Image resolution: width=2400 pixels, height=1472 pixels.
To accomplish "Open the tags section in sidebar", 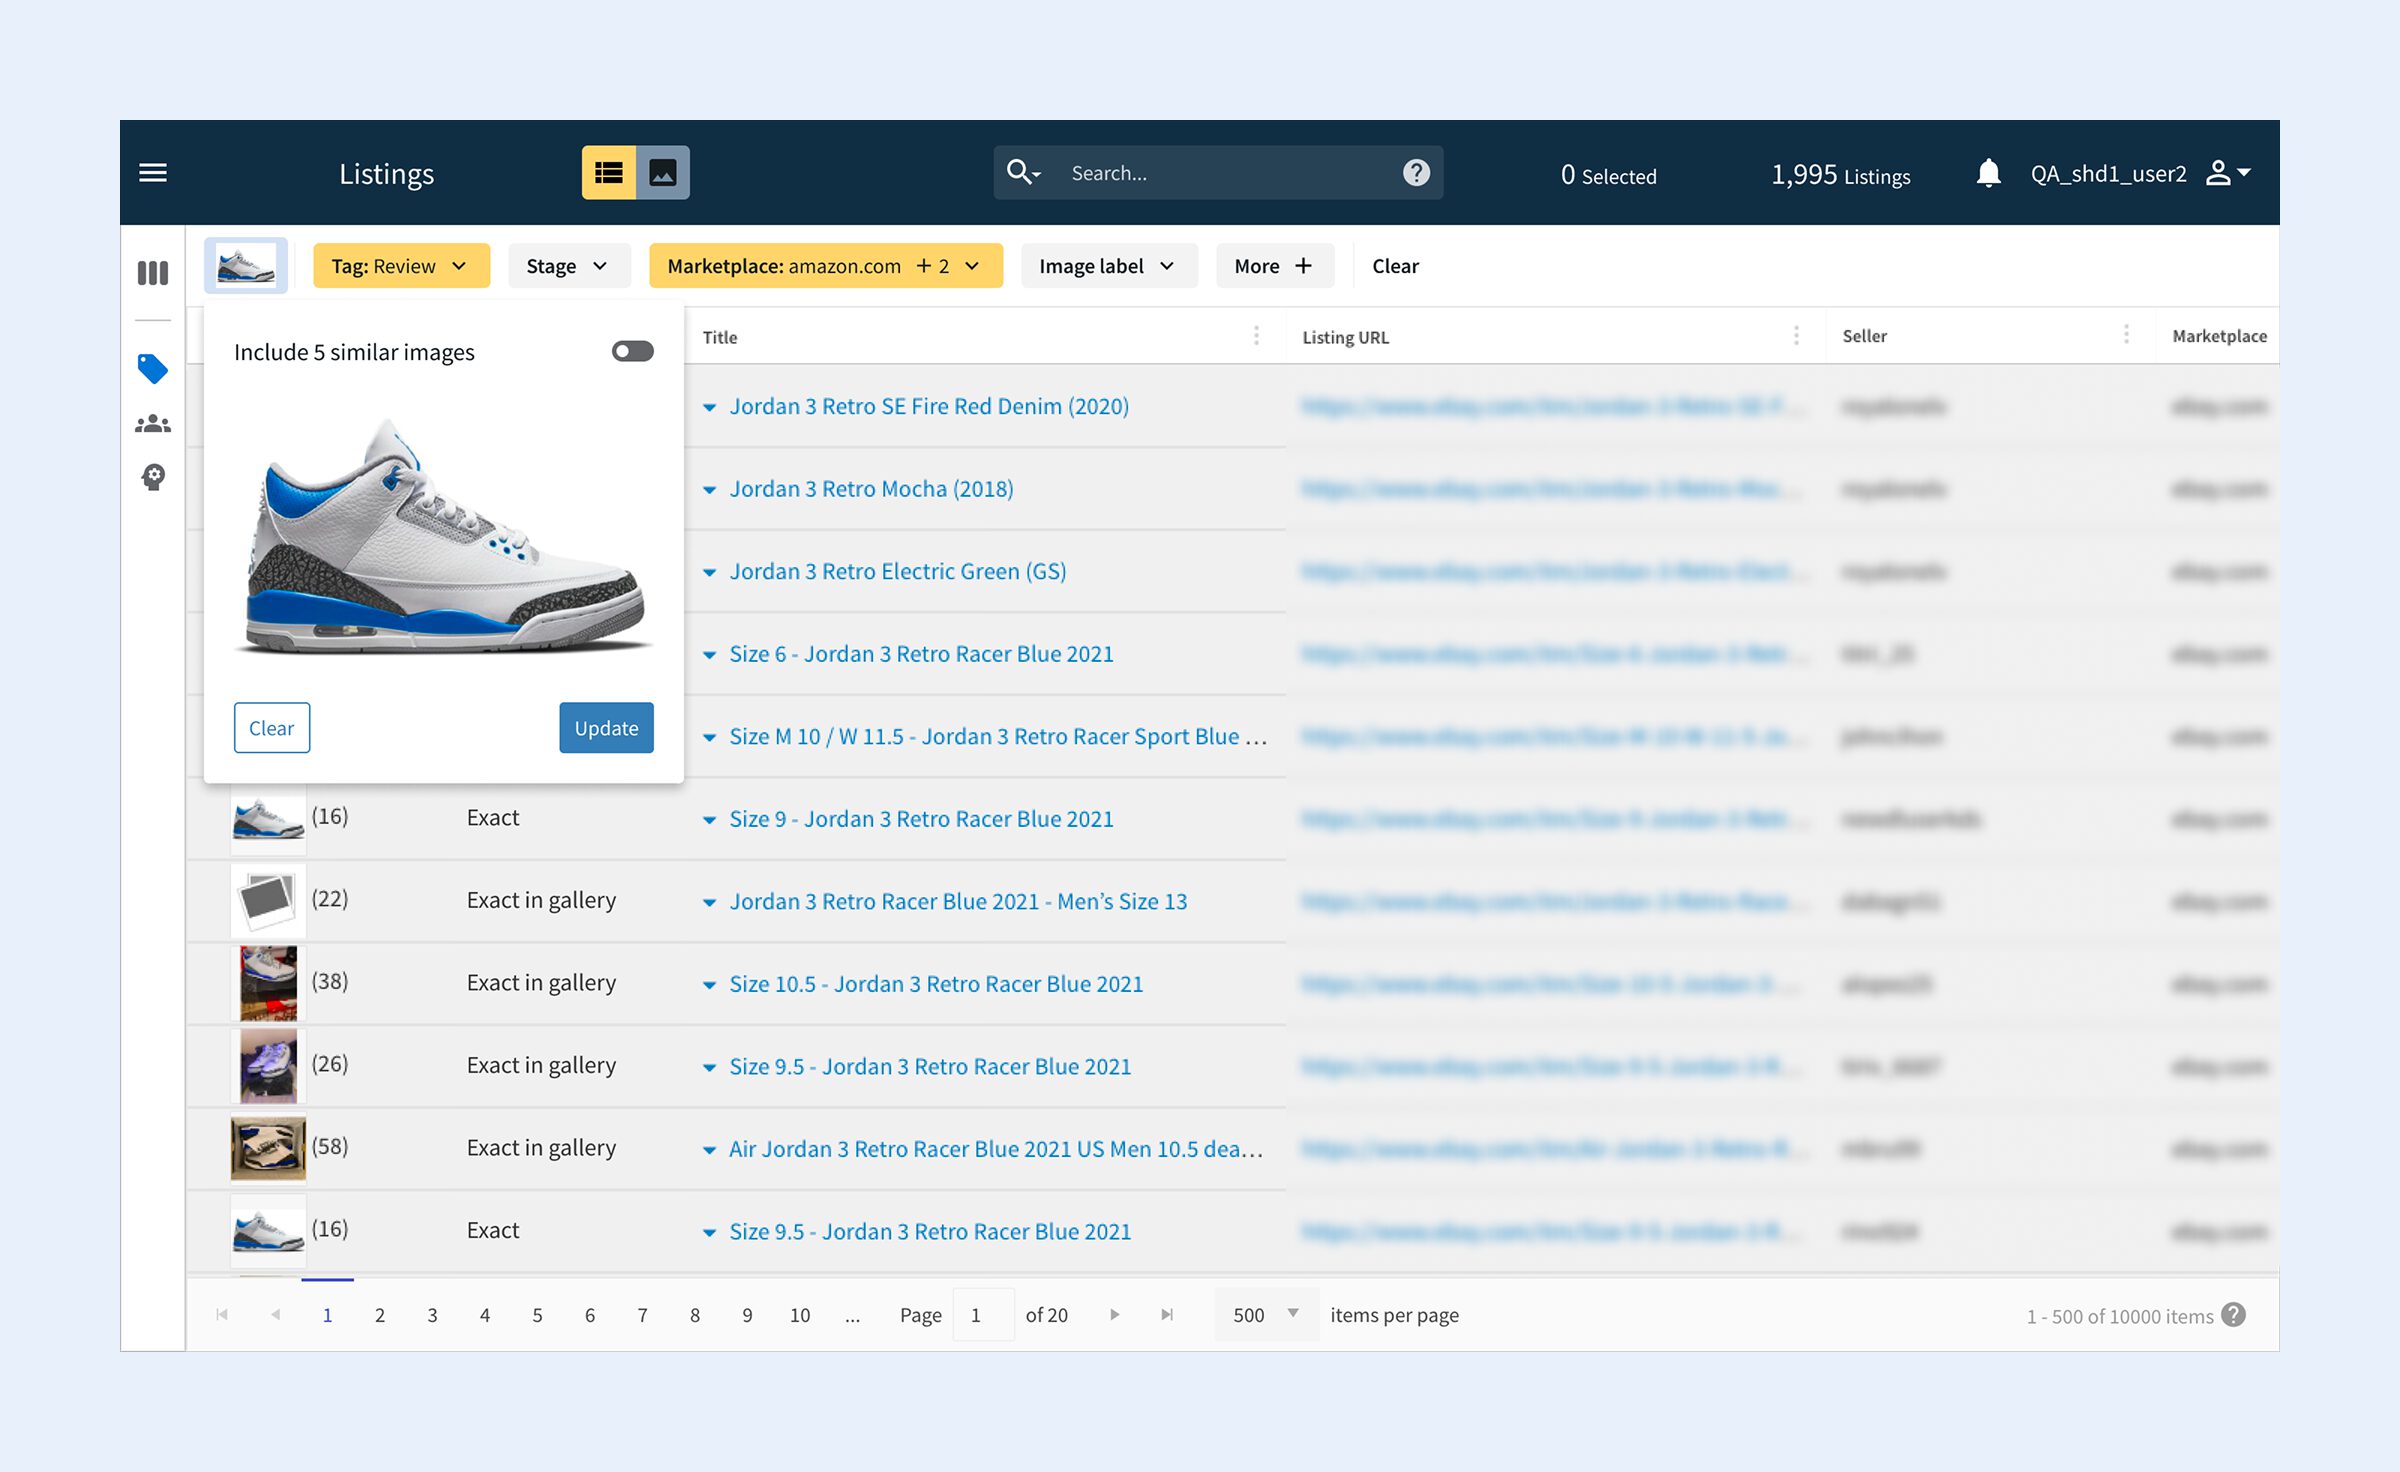I will pos(153,369).
